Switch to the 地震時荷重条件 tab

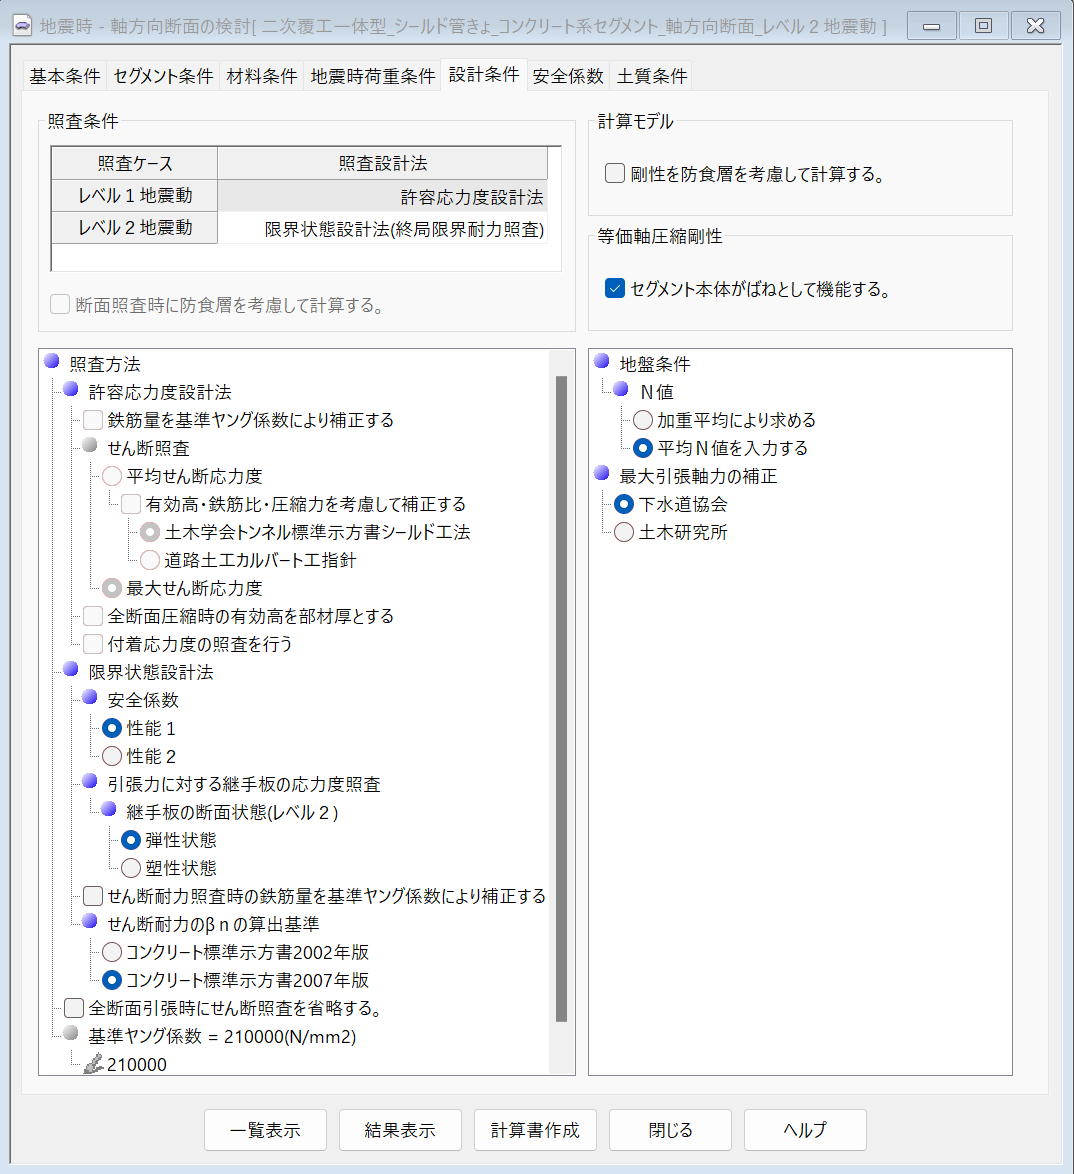[372, 76]
